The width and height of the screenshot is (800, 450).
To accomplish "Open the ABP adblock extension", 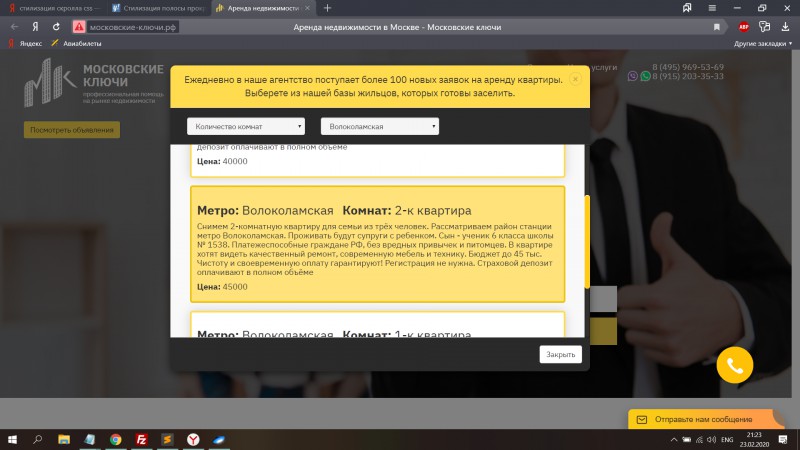I will click(744, 27).
